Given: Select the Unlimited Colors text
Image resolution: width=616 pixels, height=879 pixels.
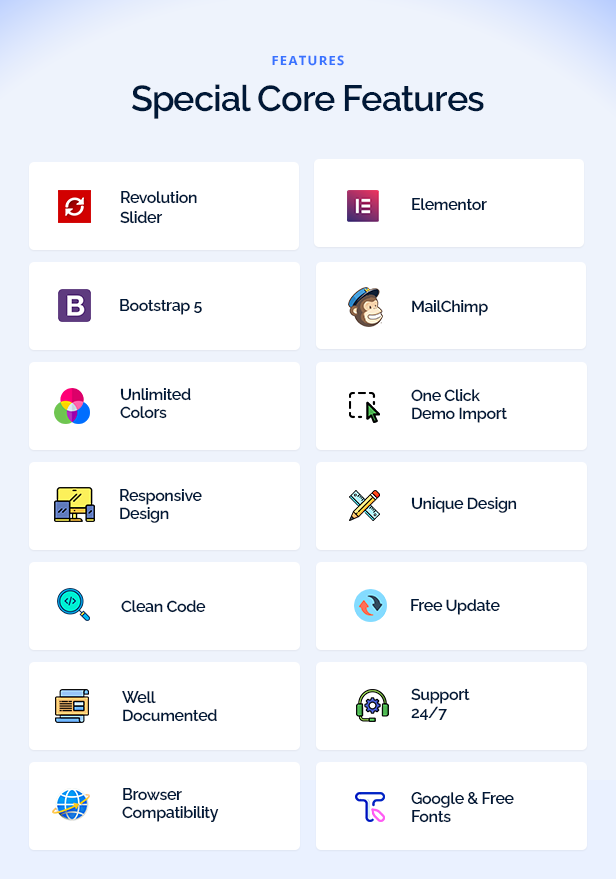Looking at the screenshot, I should tap(155, 404).
